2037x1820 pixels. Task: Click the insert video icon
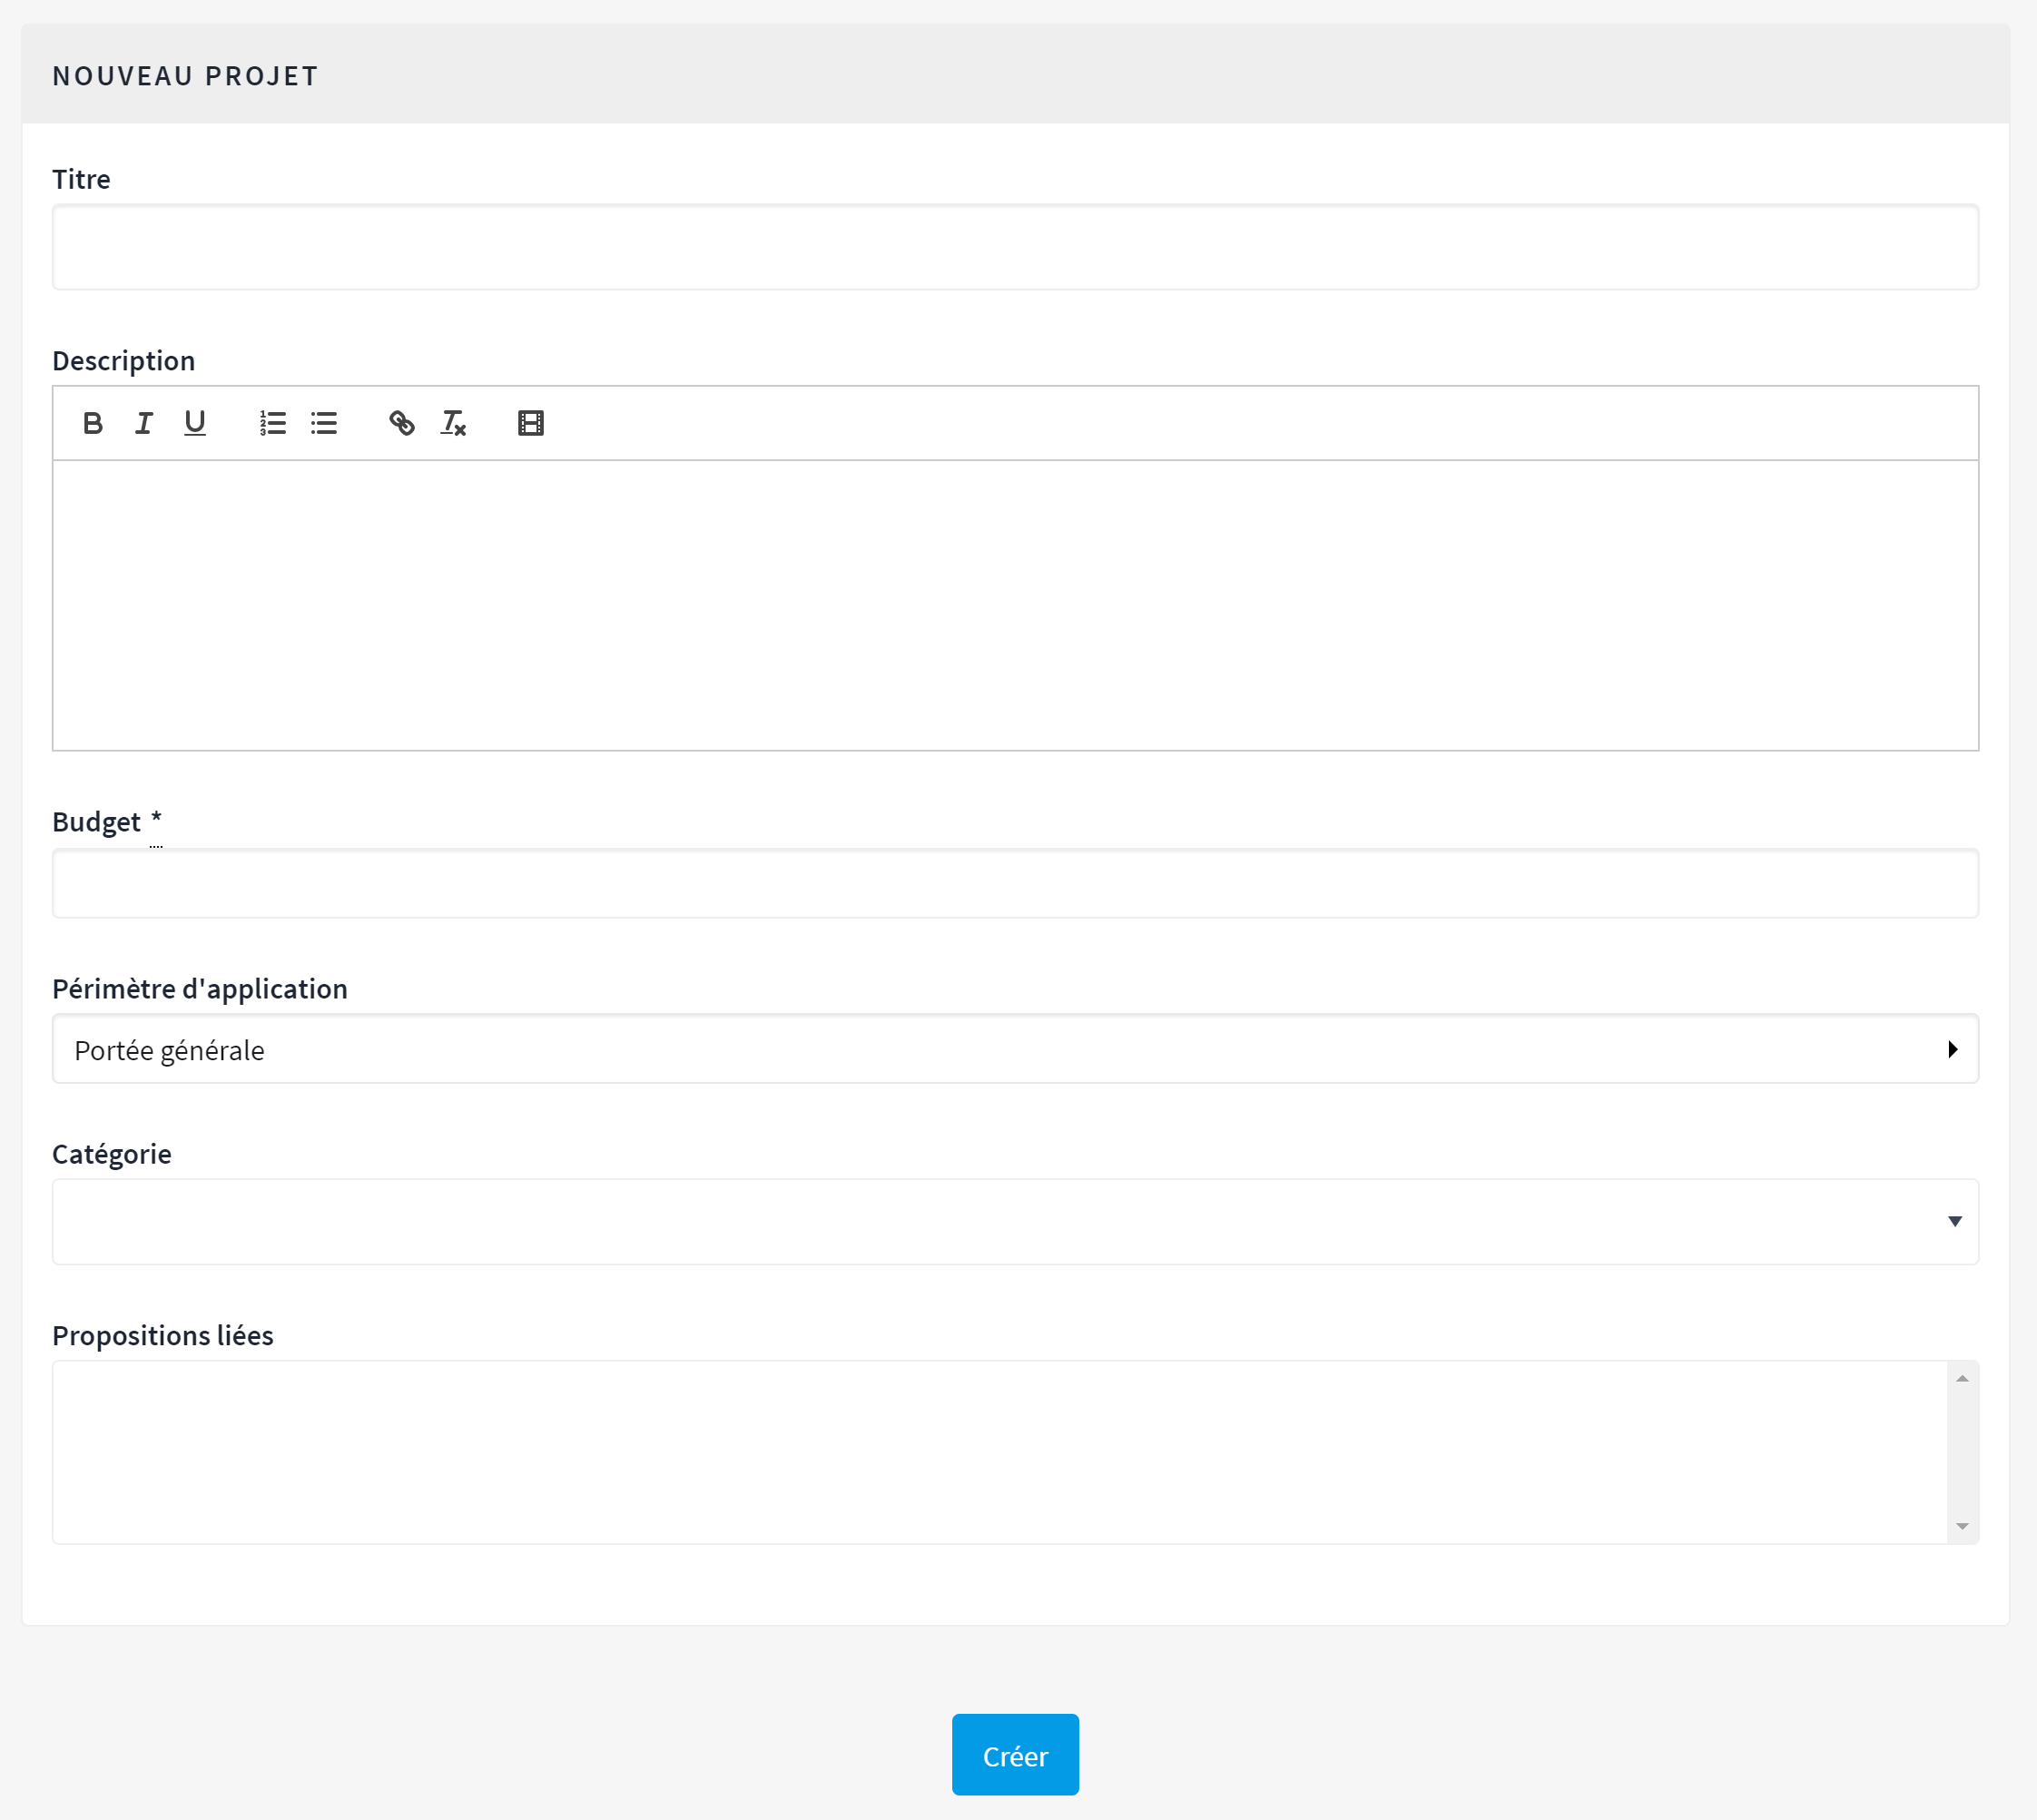click(x=531, y=423)
